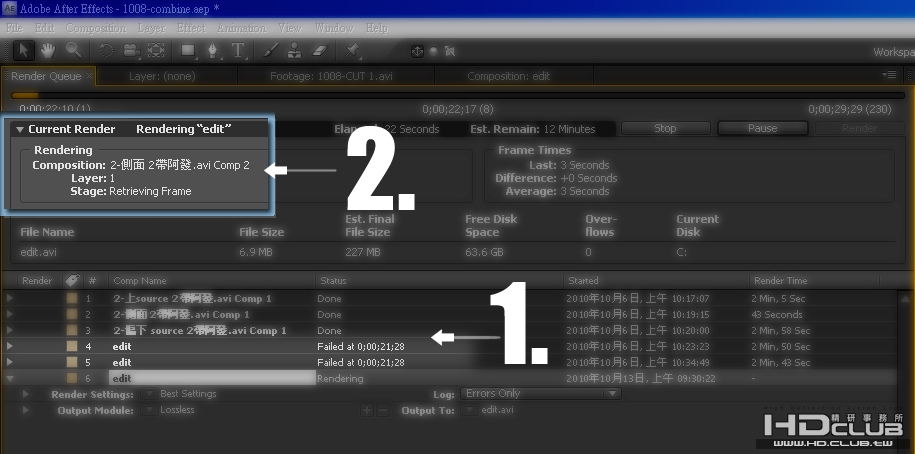
Task: Select the Brush tool
Action: [x=270, y=51]
